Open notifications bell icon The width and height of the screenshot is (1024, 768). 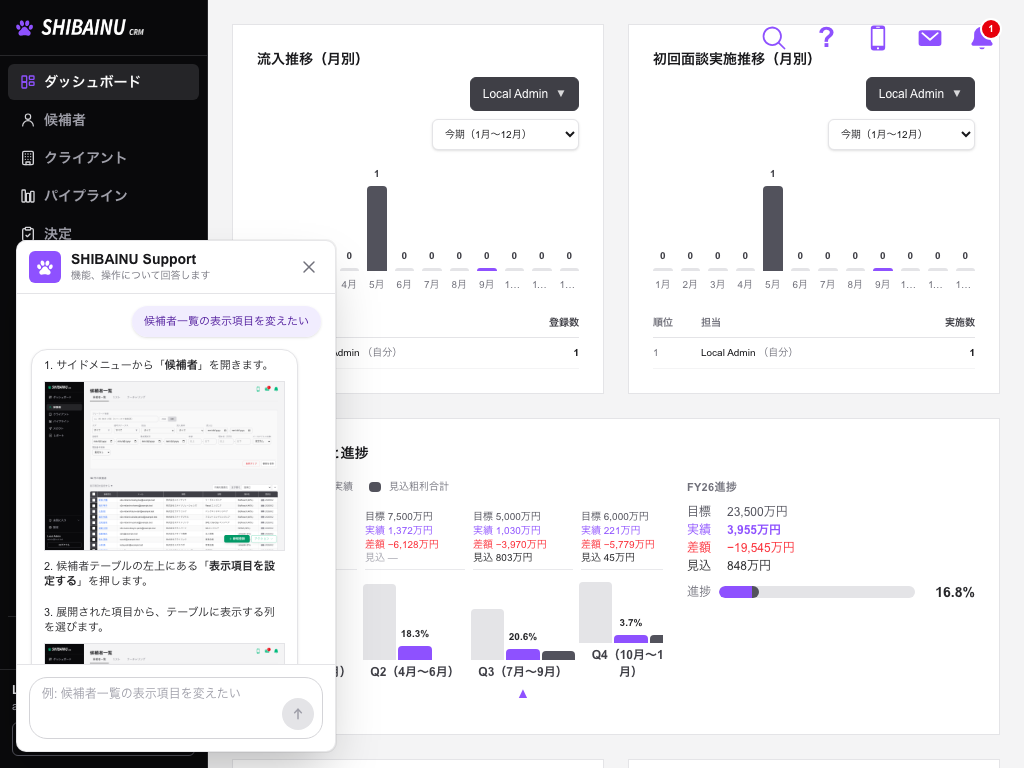pos(982,38)
